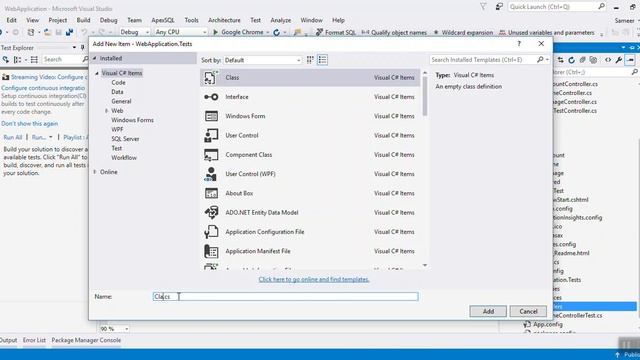The height and width of the screenshot is (360, 640).
Task: Select Data category in tree
Action: point(117,92)
